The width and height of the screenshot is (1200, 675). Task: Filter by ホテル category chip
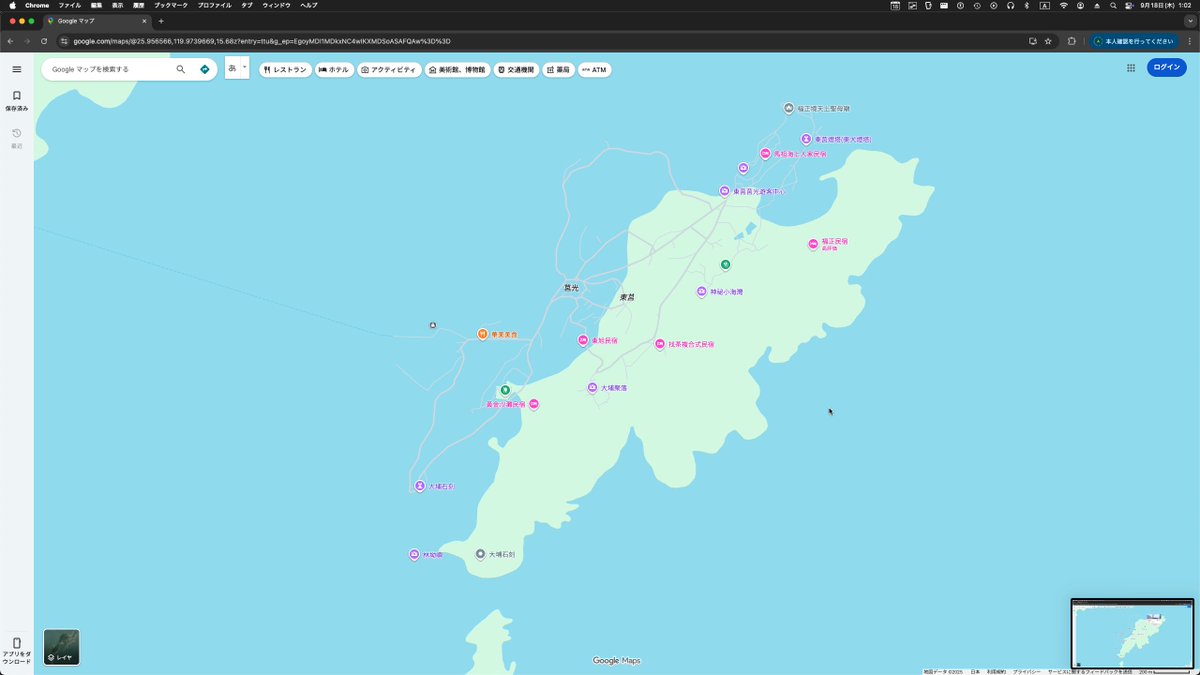334,70
